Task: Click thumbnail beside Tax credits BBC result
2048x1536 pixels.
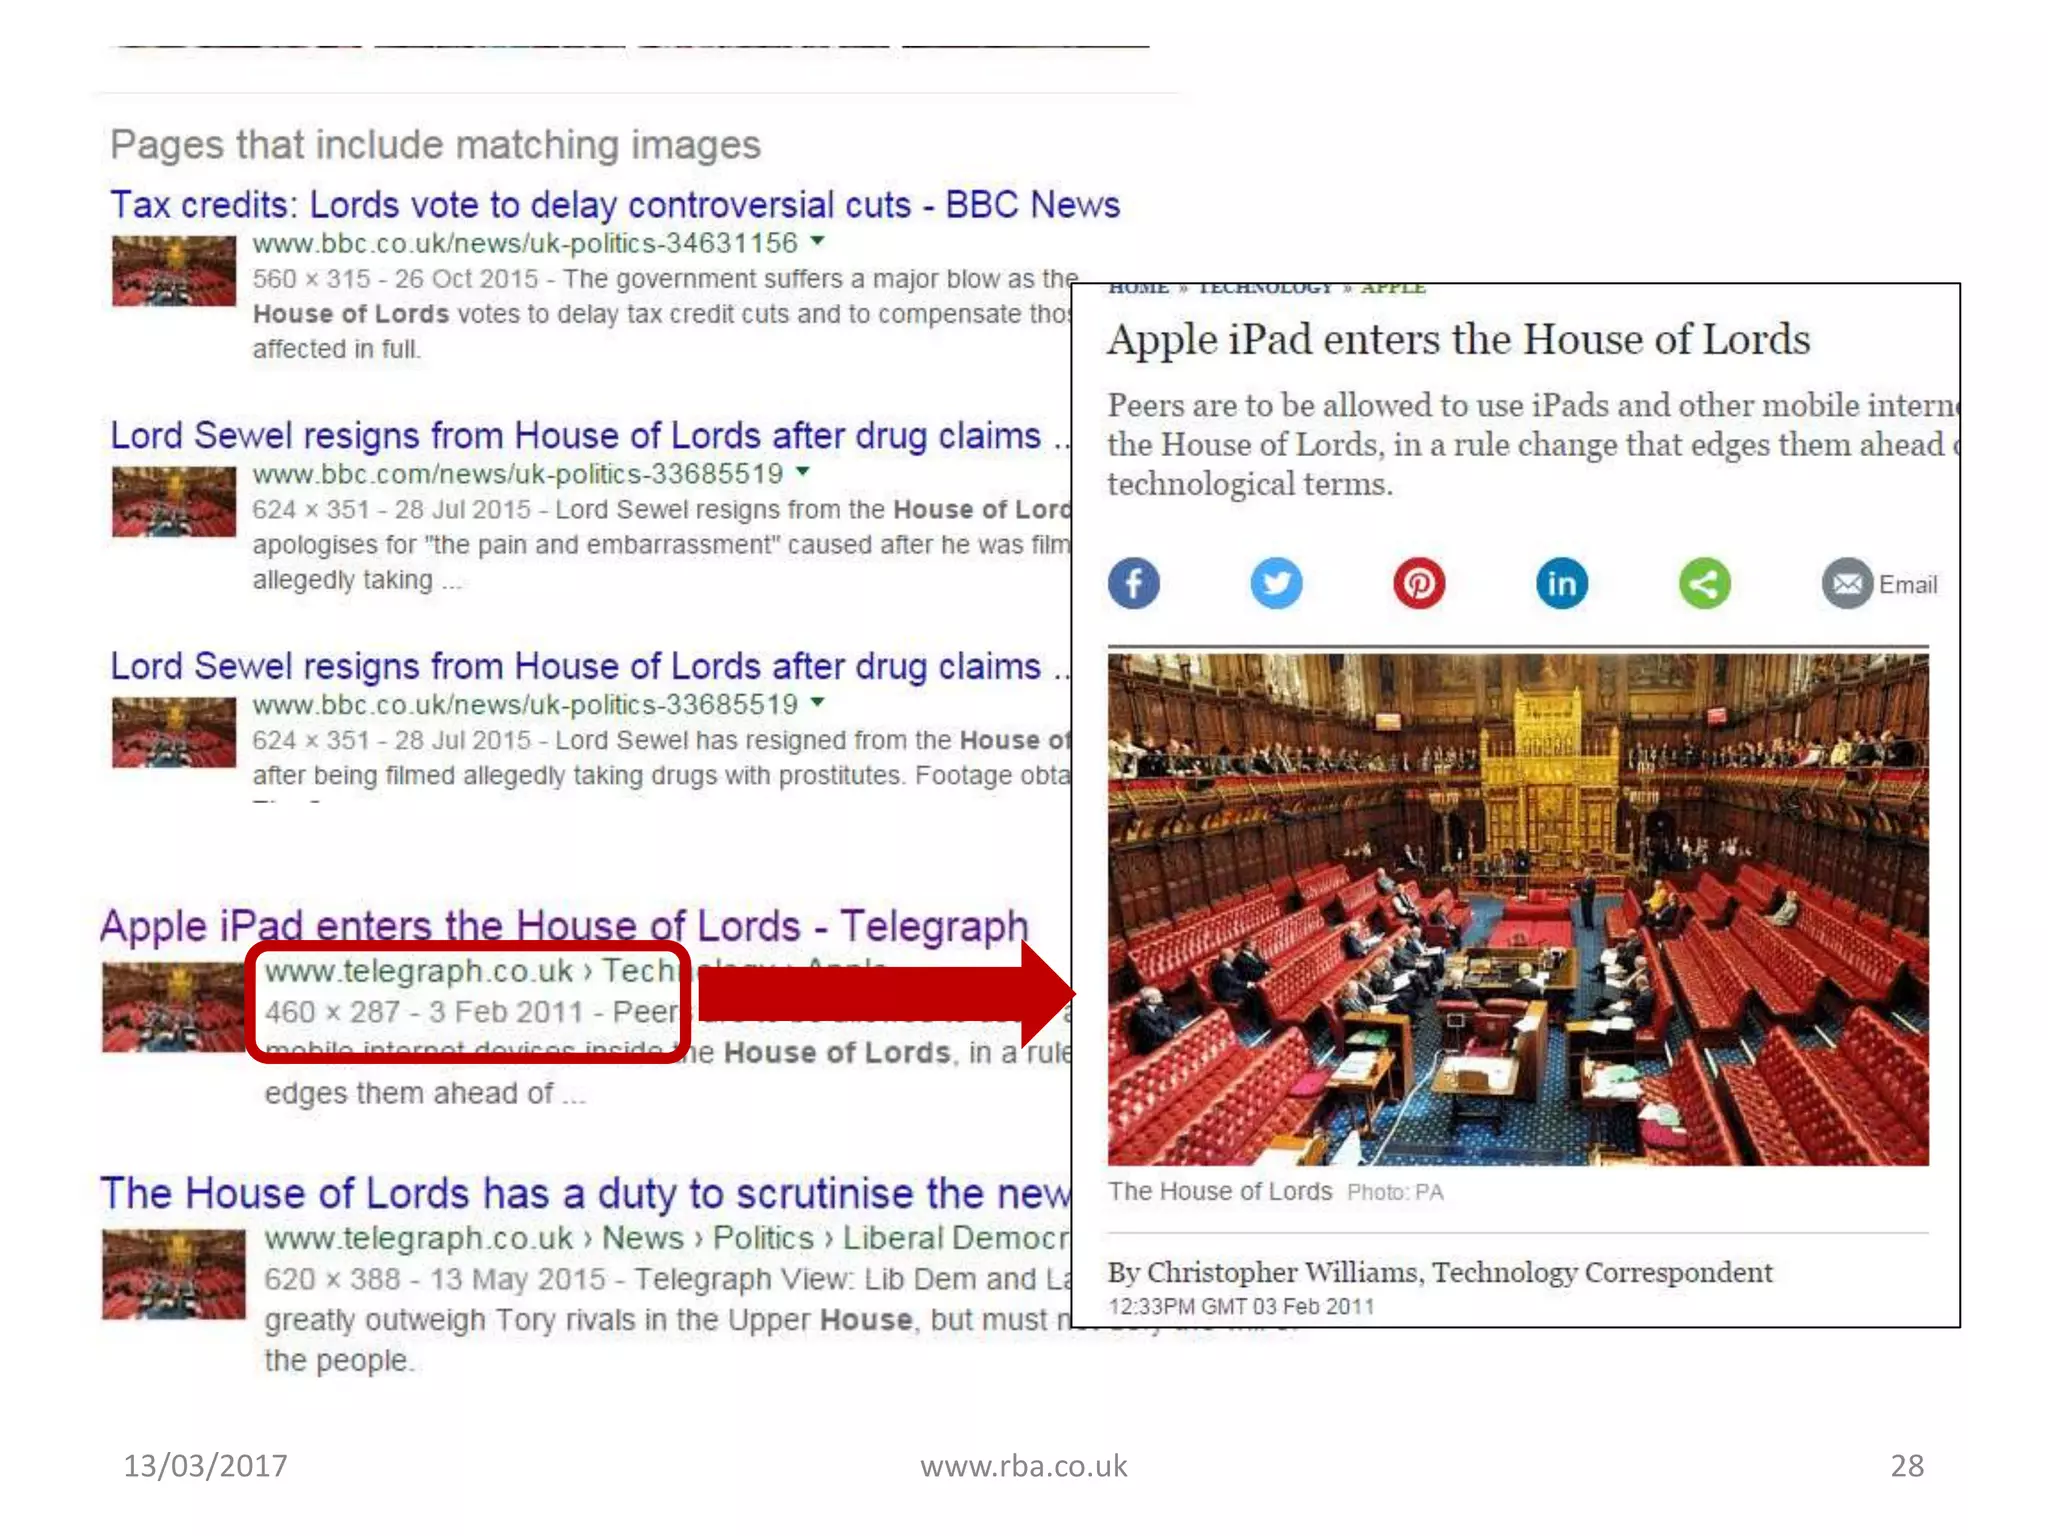Action: [174, 270]
